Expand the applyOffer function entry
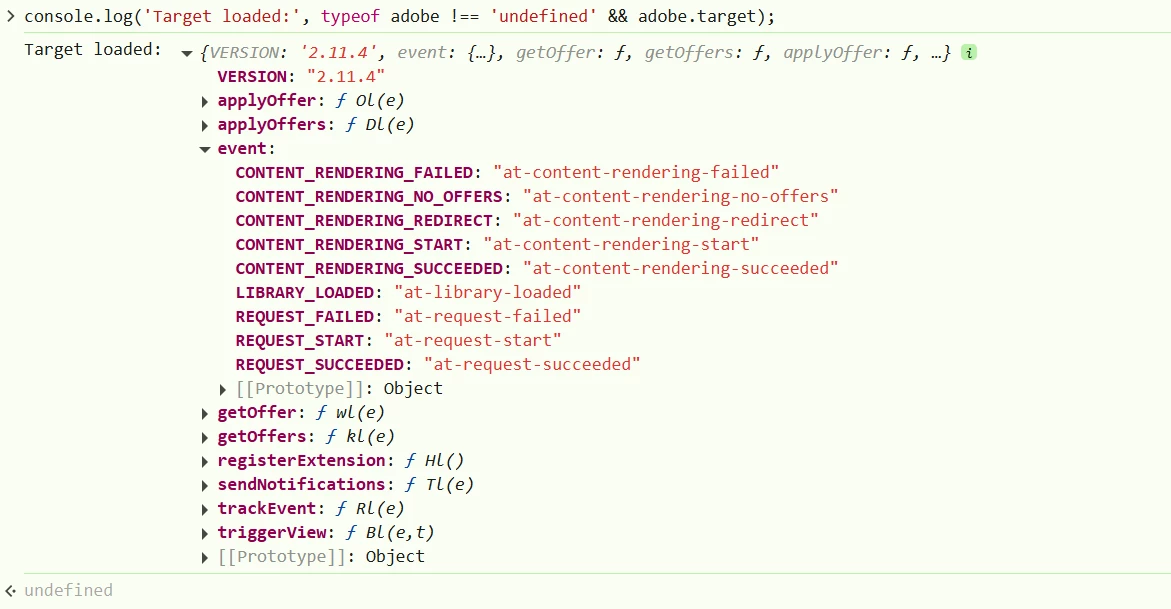This screenshot has width=1171, height=609. point(205,101)
